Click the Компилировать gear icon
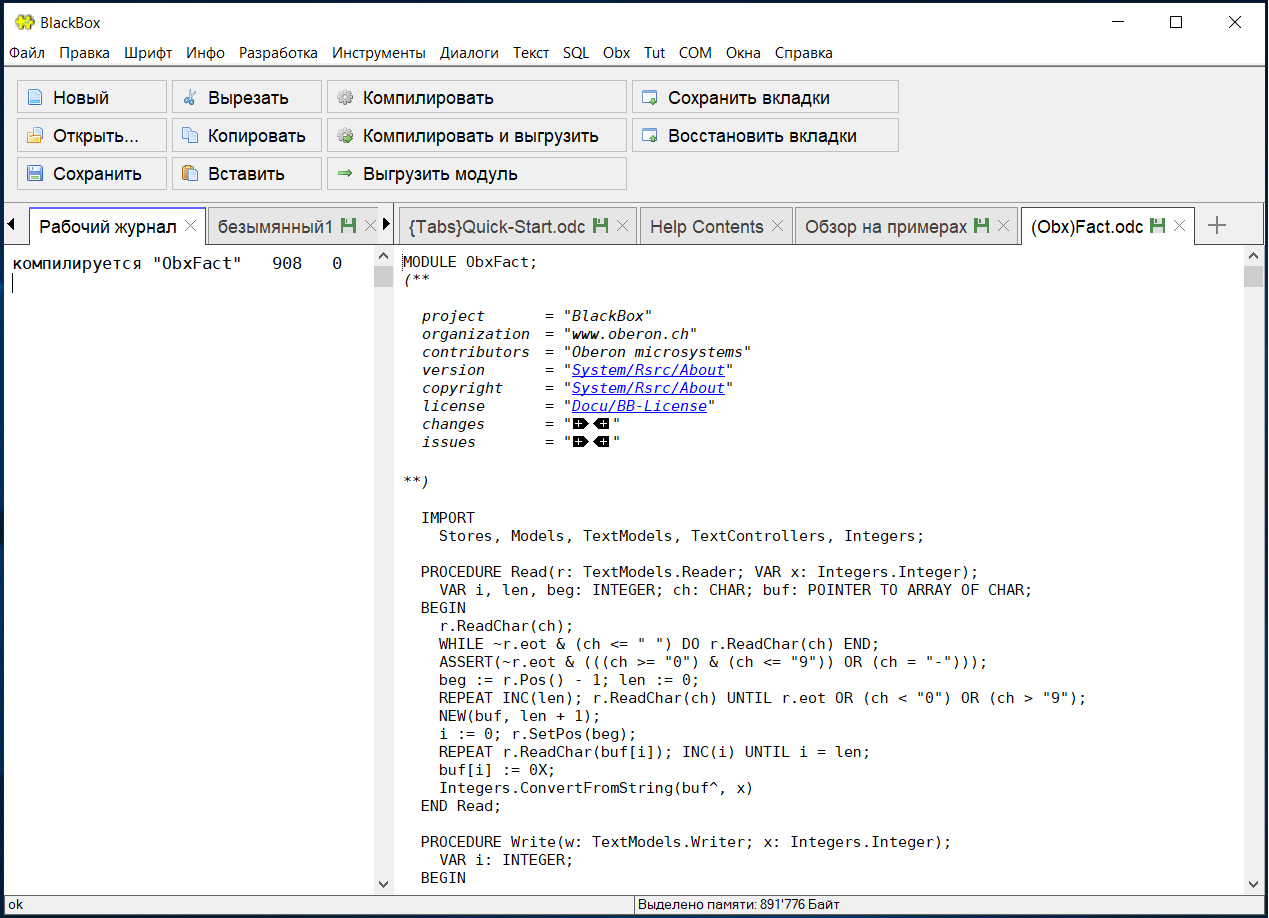The height and width of the screenshot is (918, 1269). 345,98
